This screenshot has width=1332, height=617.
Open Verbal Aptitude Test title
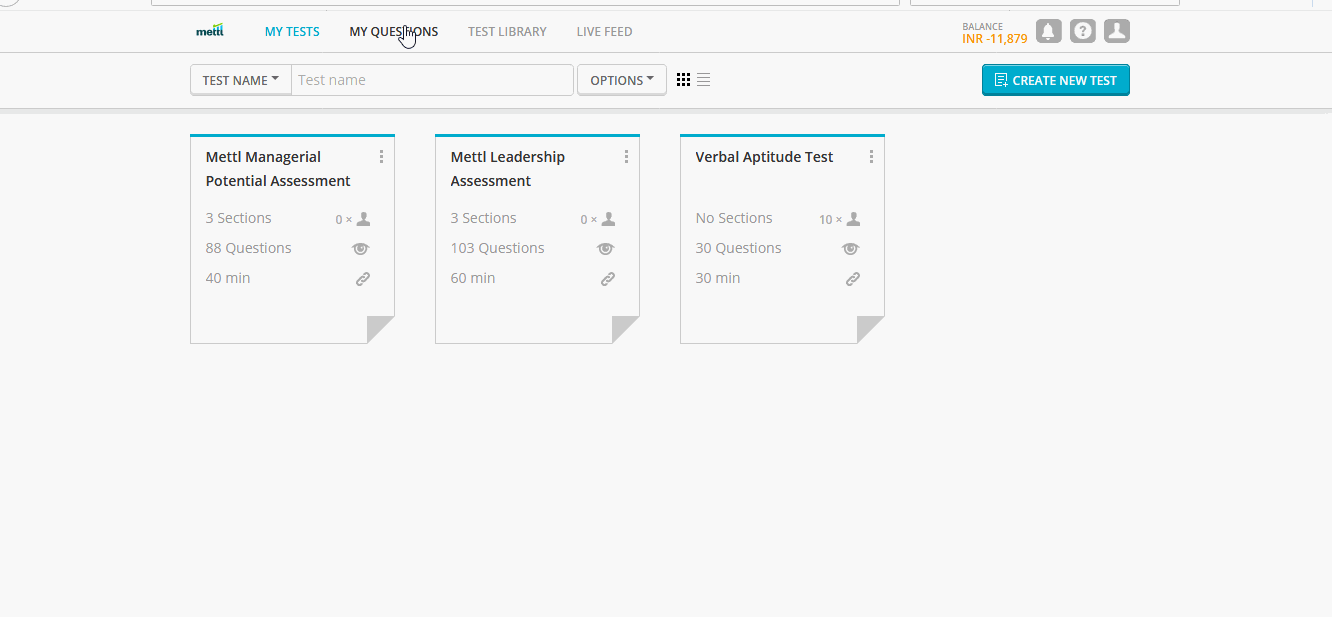click(x=764, y=157)
